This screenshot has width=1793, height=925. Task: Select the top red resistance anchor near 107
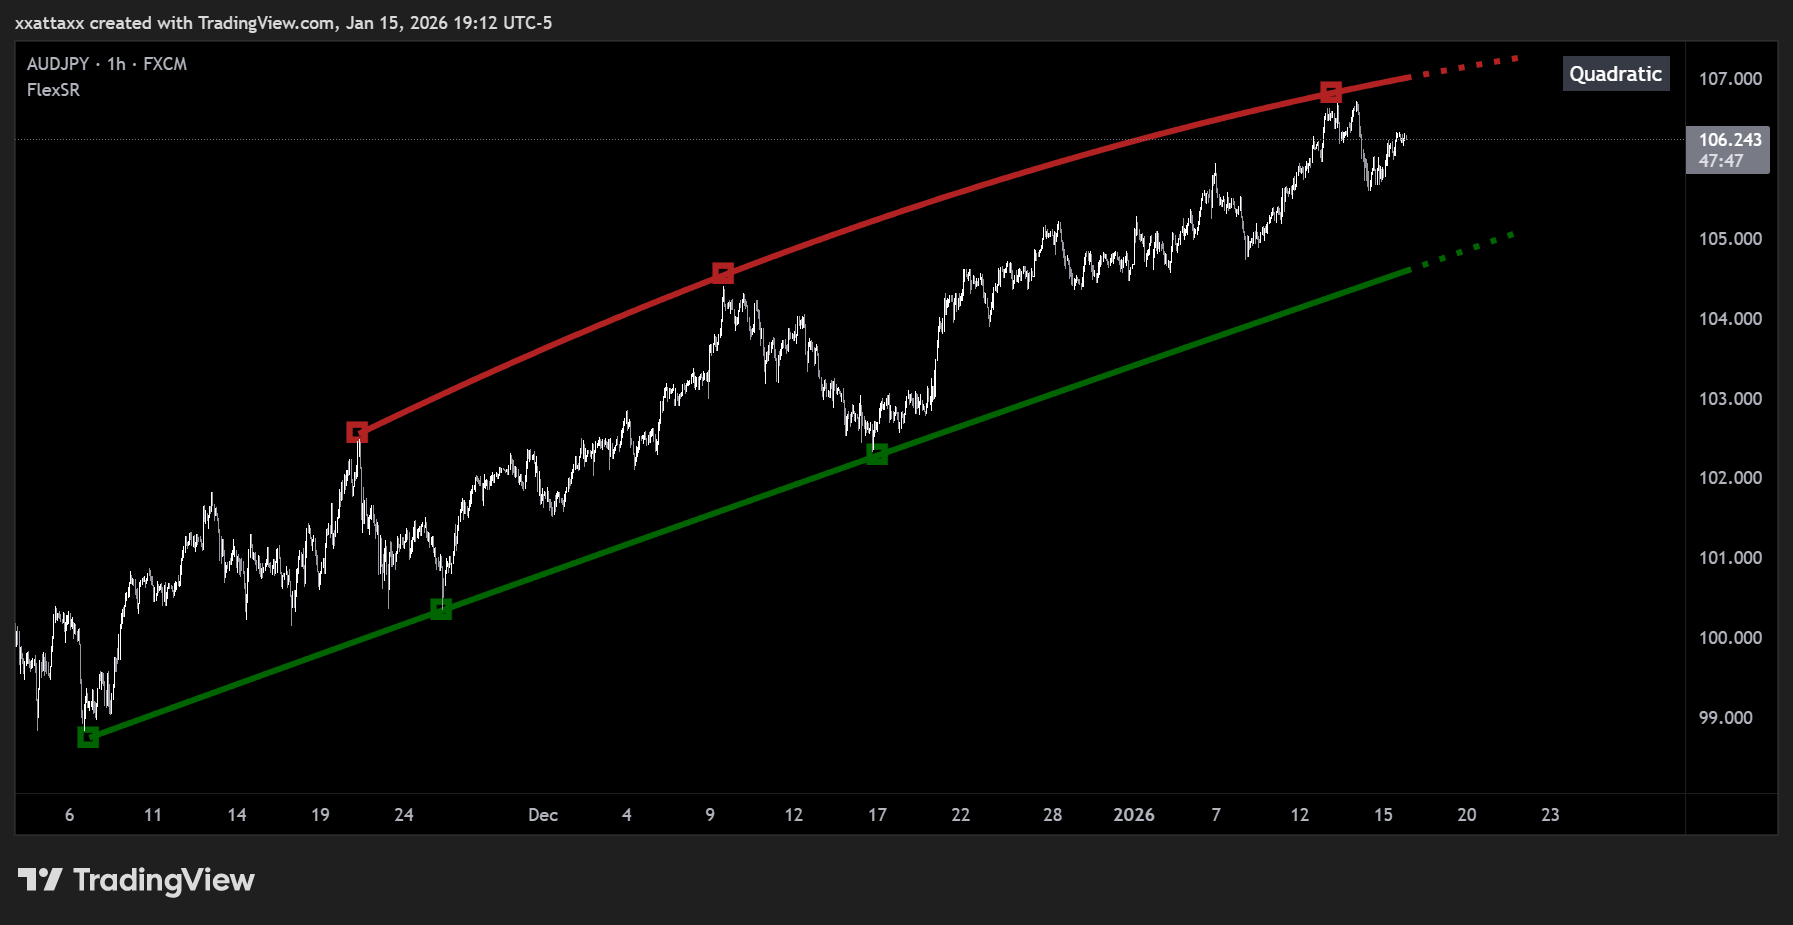click(x=1330, y=92)
